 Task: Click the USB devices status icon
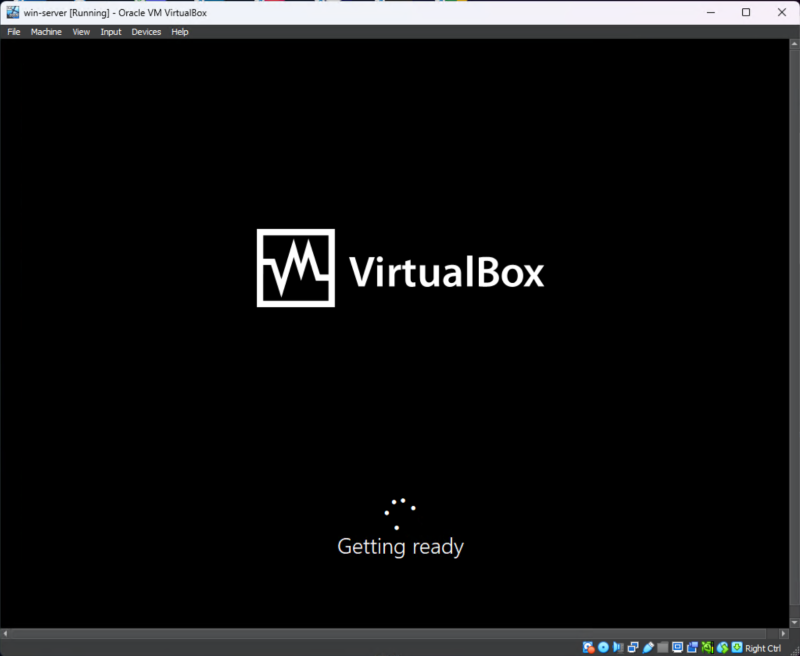pyautogui.click(x=647, y=647)
